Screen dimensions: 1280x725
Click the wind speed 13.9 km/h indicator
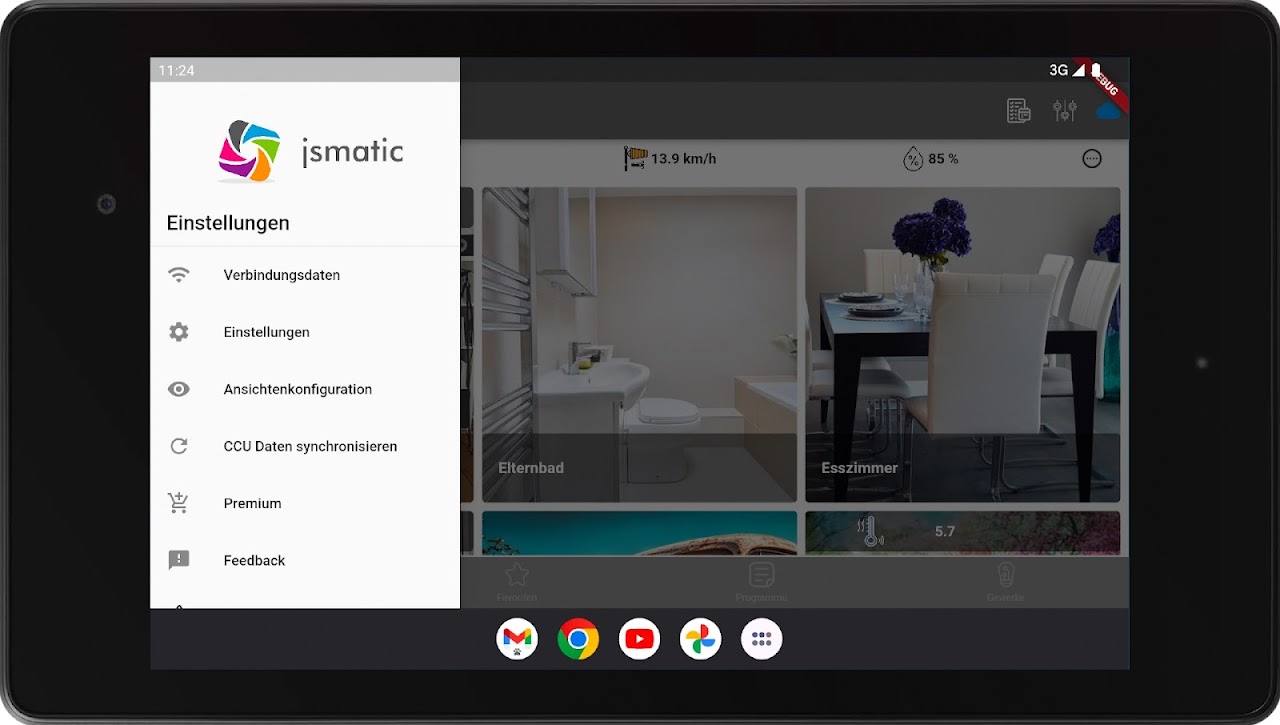point(670,158)
